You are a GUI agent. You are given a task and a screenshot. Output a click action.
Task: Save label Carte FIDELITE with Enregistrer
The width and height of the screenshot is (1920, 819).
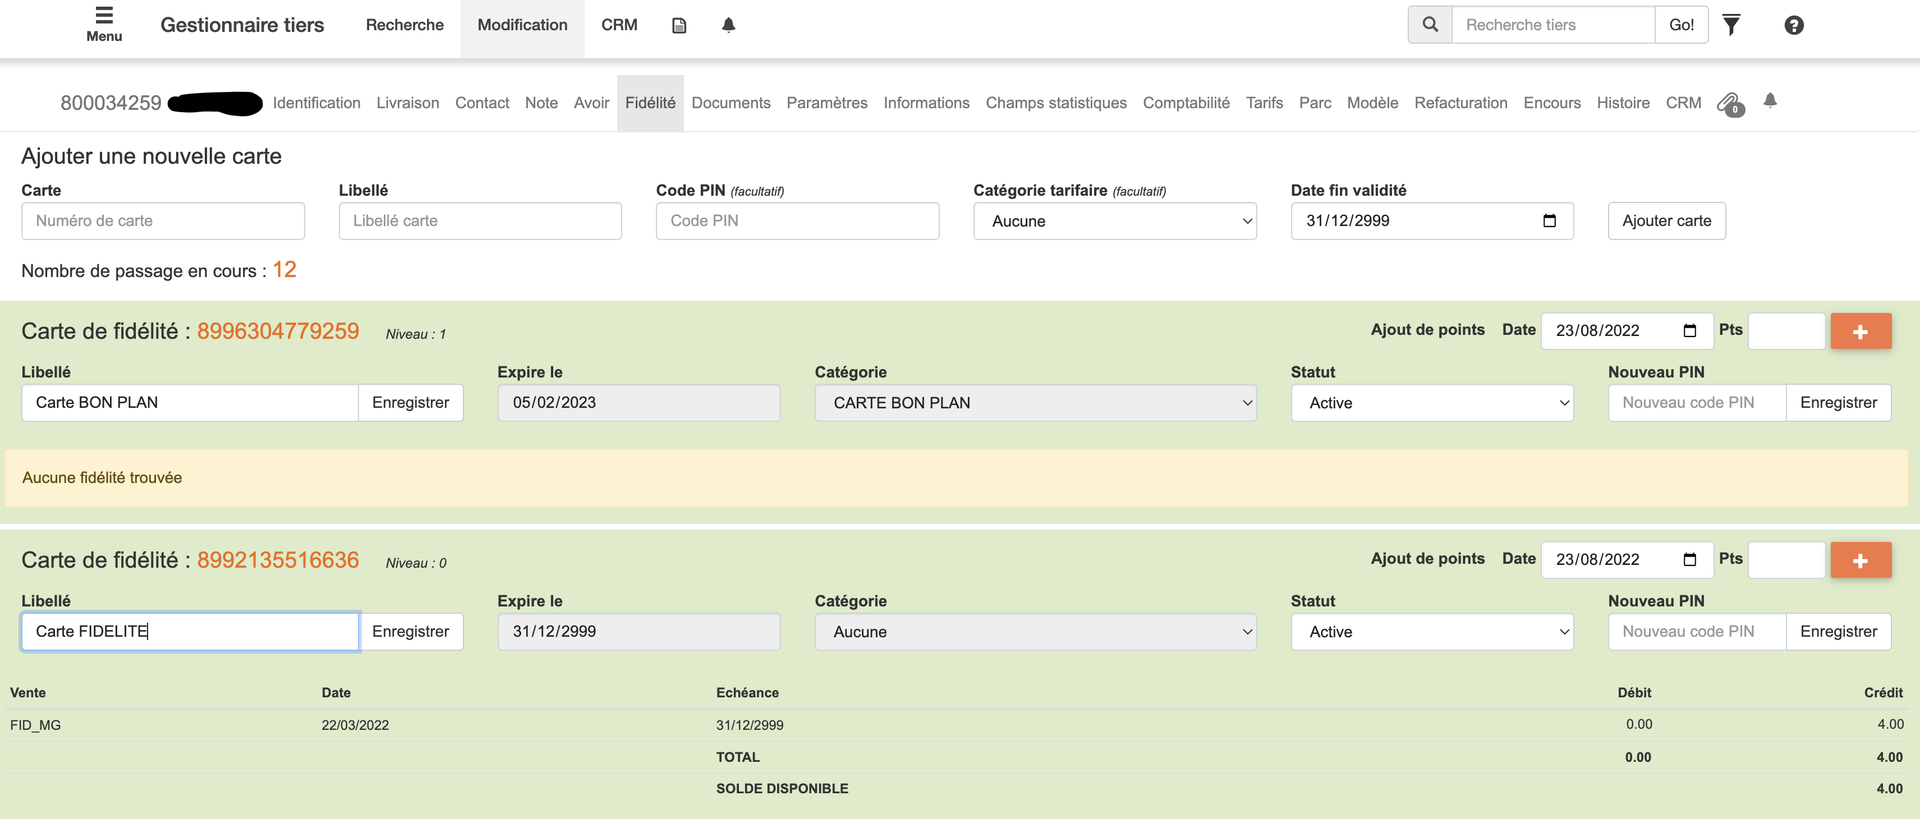point(411,632)
